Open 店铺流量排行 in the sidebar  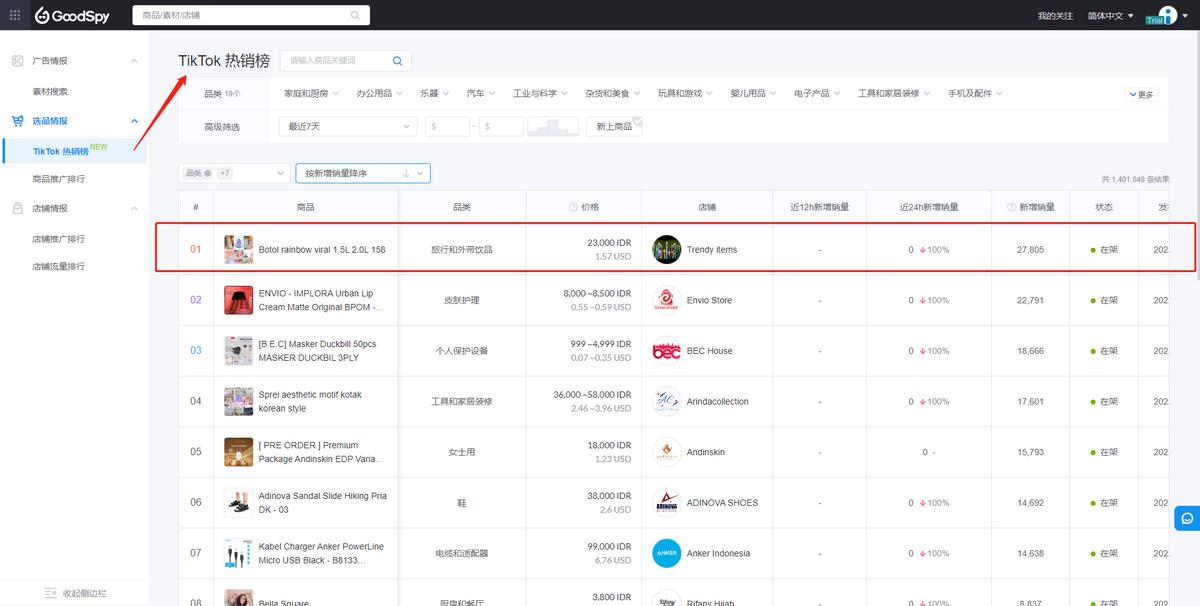pos(58,266)
